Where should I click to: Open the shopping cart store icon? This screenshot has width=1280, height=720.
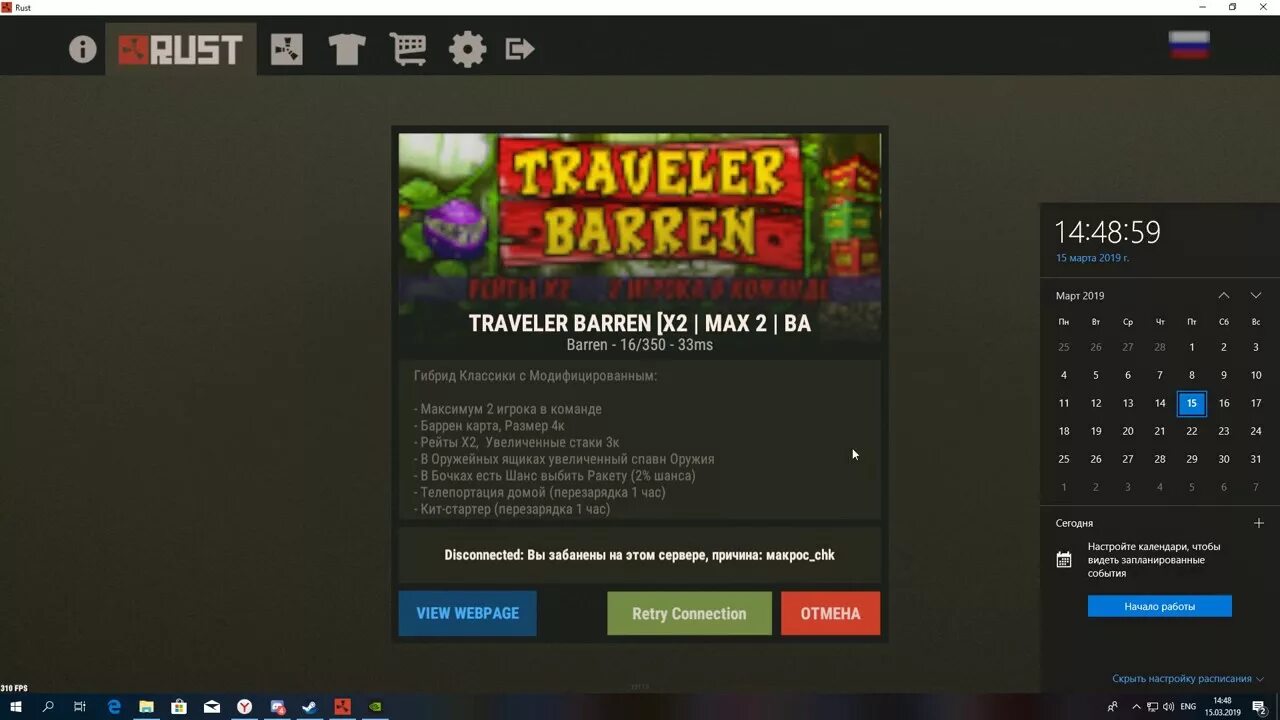(x=407, y=49)
